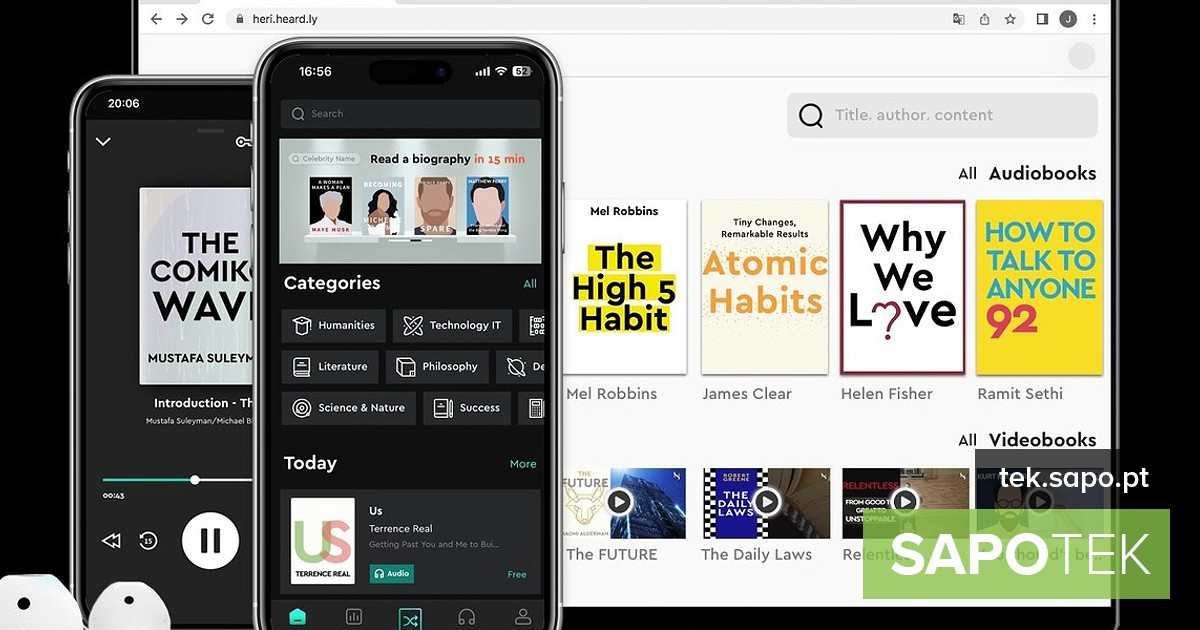Show All videobooks on the website
The height and width of the screenshot is (630, 1200).
(x=967, y=440)
